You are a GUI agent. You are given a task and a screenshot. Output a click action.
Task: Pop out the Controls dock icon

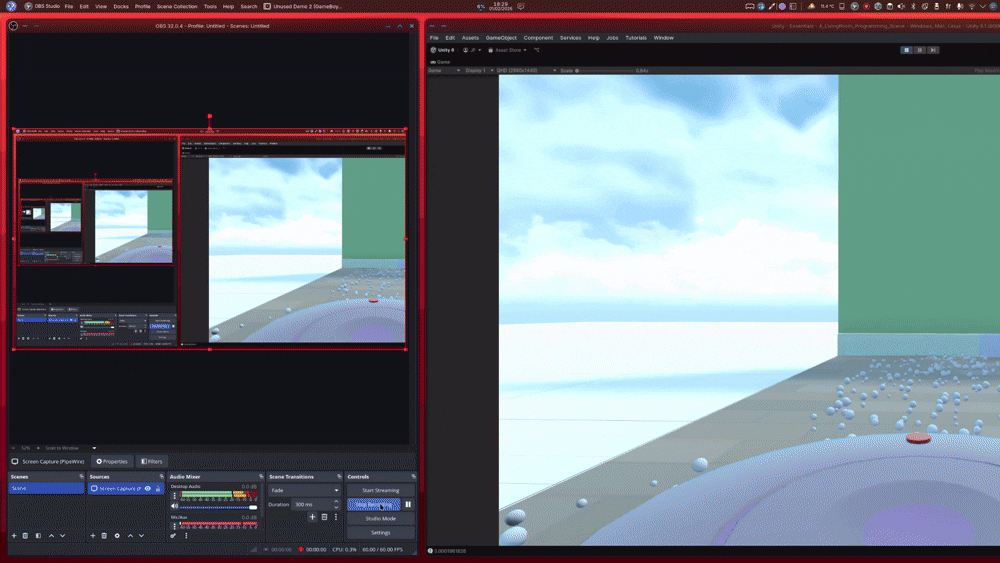(413, 476)
